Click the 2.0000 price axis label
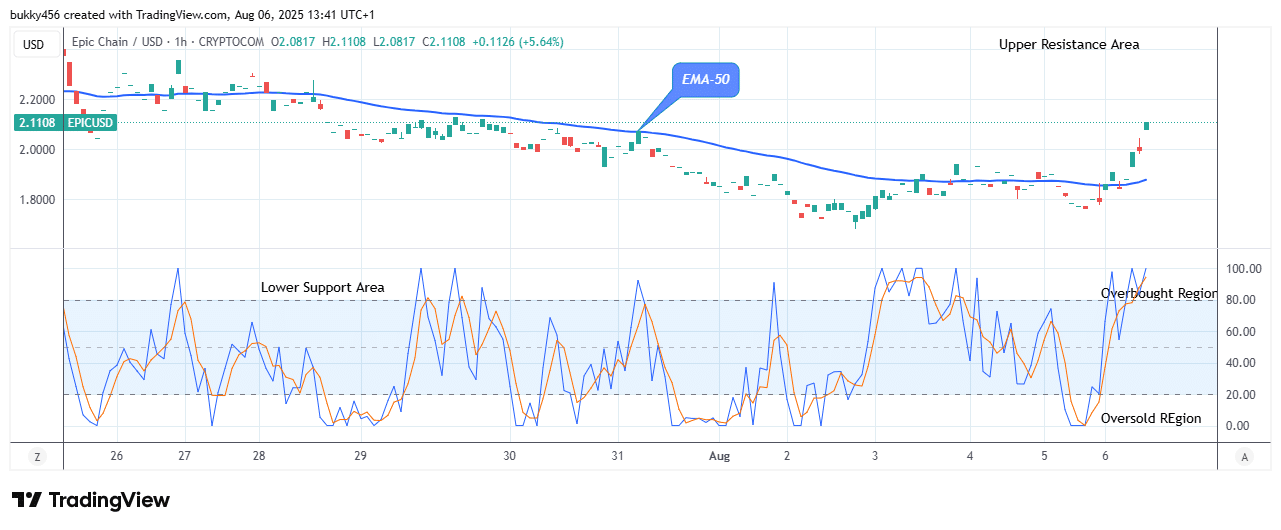The image size is (1281, 530). point(37,150)
